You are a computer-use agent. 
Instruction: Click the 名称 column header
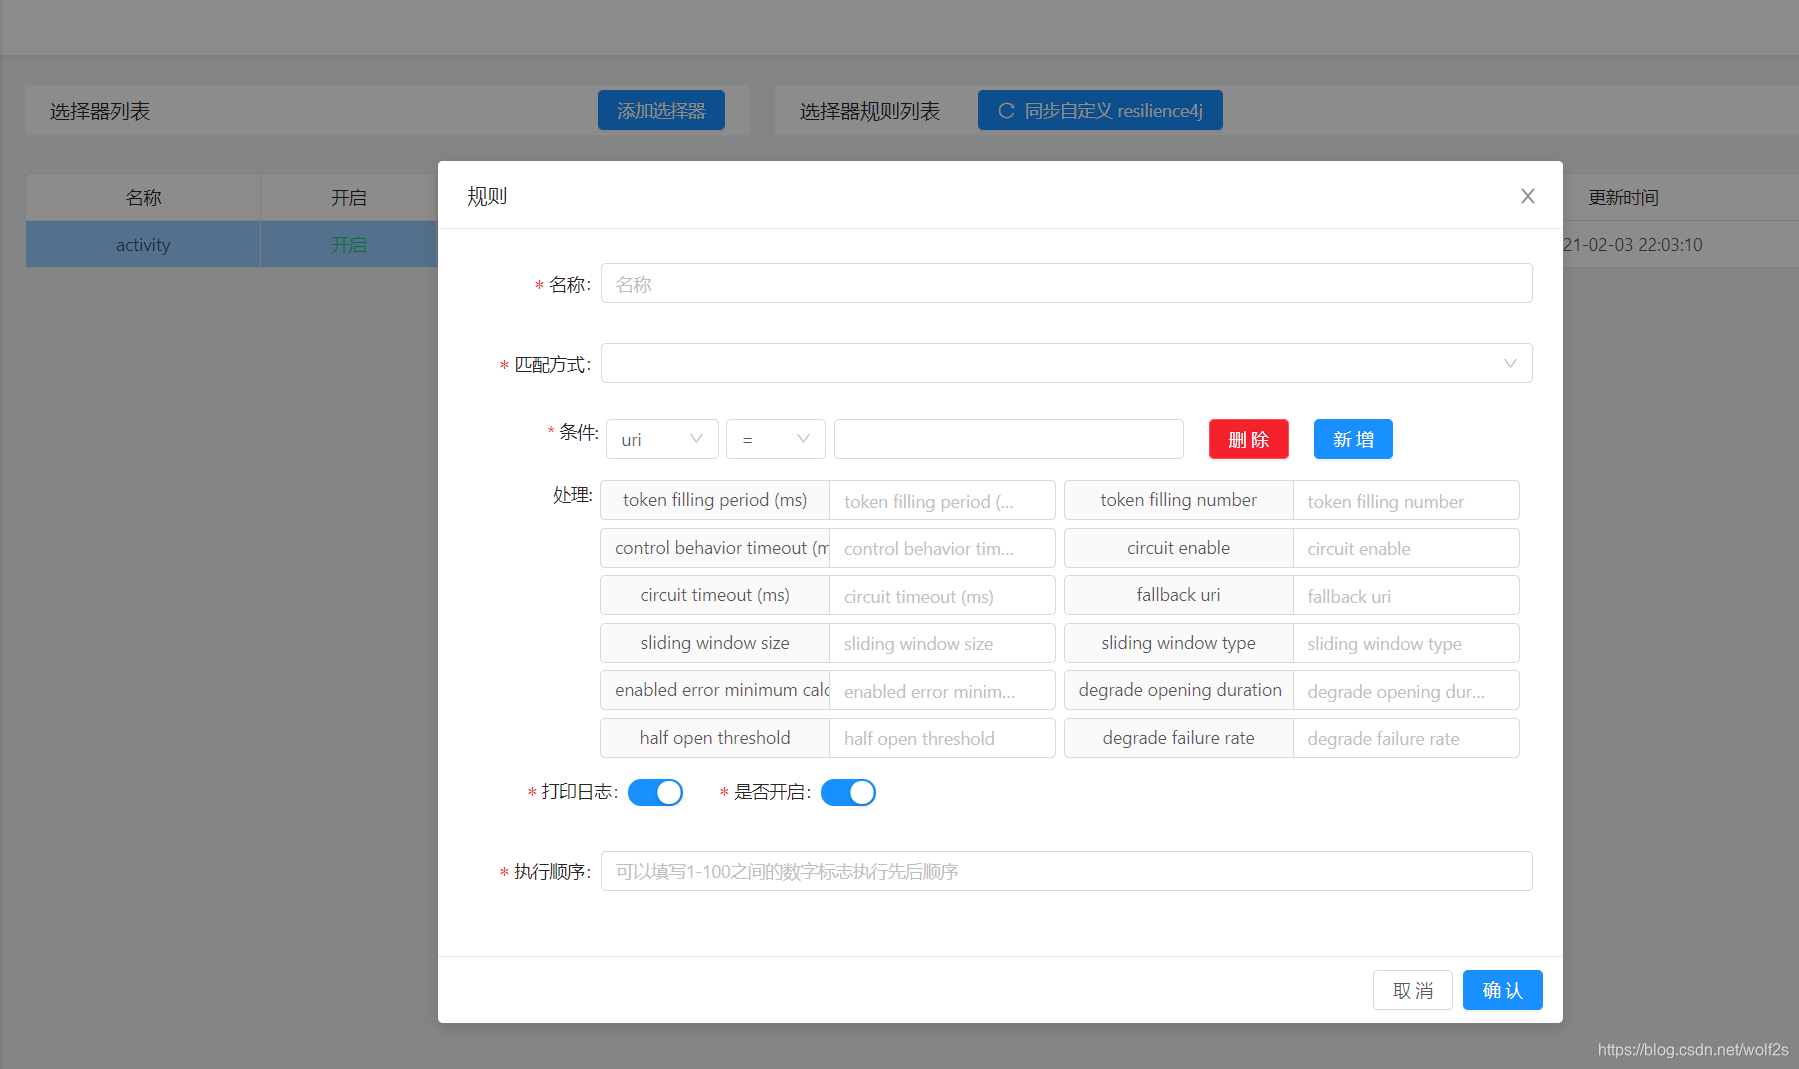click(x=143, y=197)
